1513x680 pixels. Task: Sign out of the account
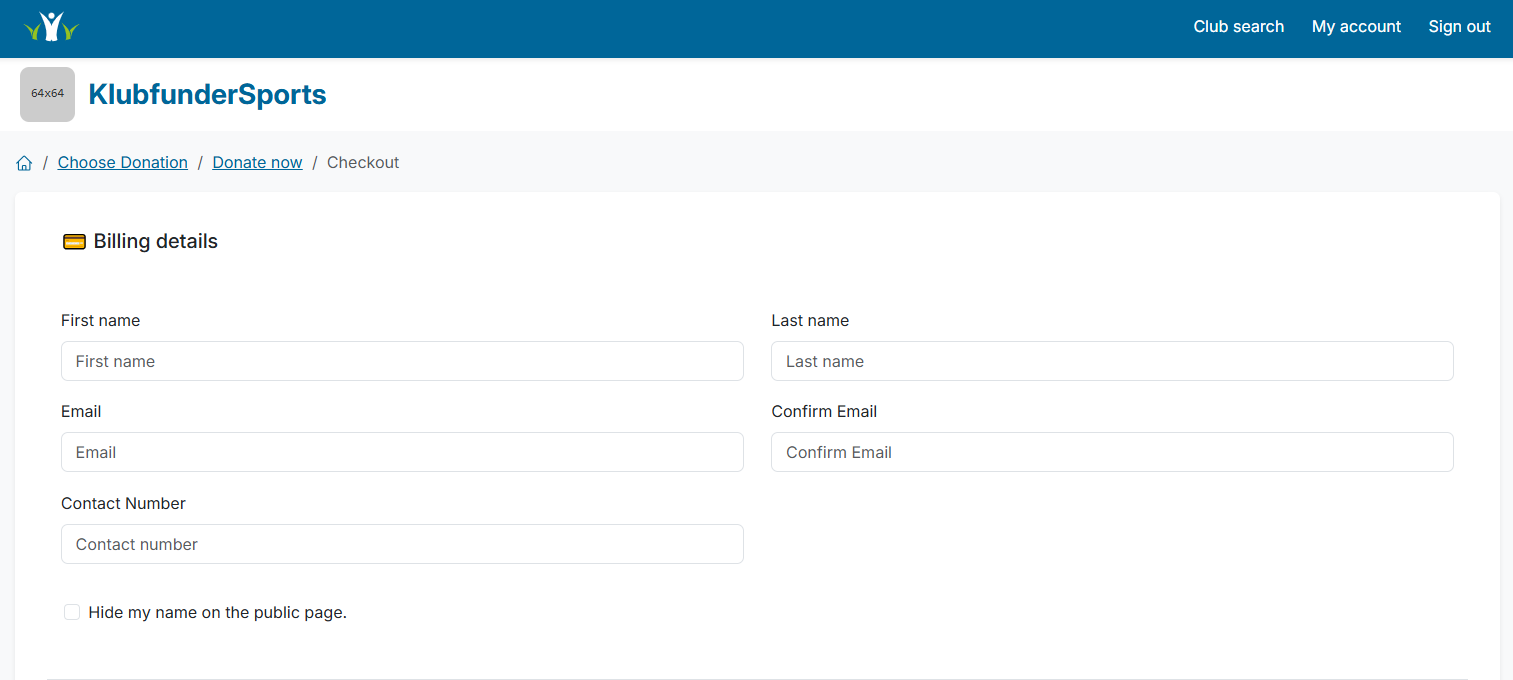1459,27
